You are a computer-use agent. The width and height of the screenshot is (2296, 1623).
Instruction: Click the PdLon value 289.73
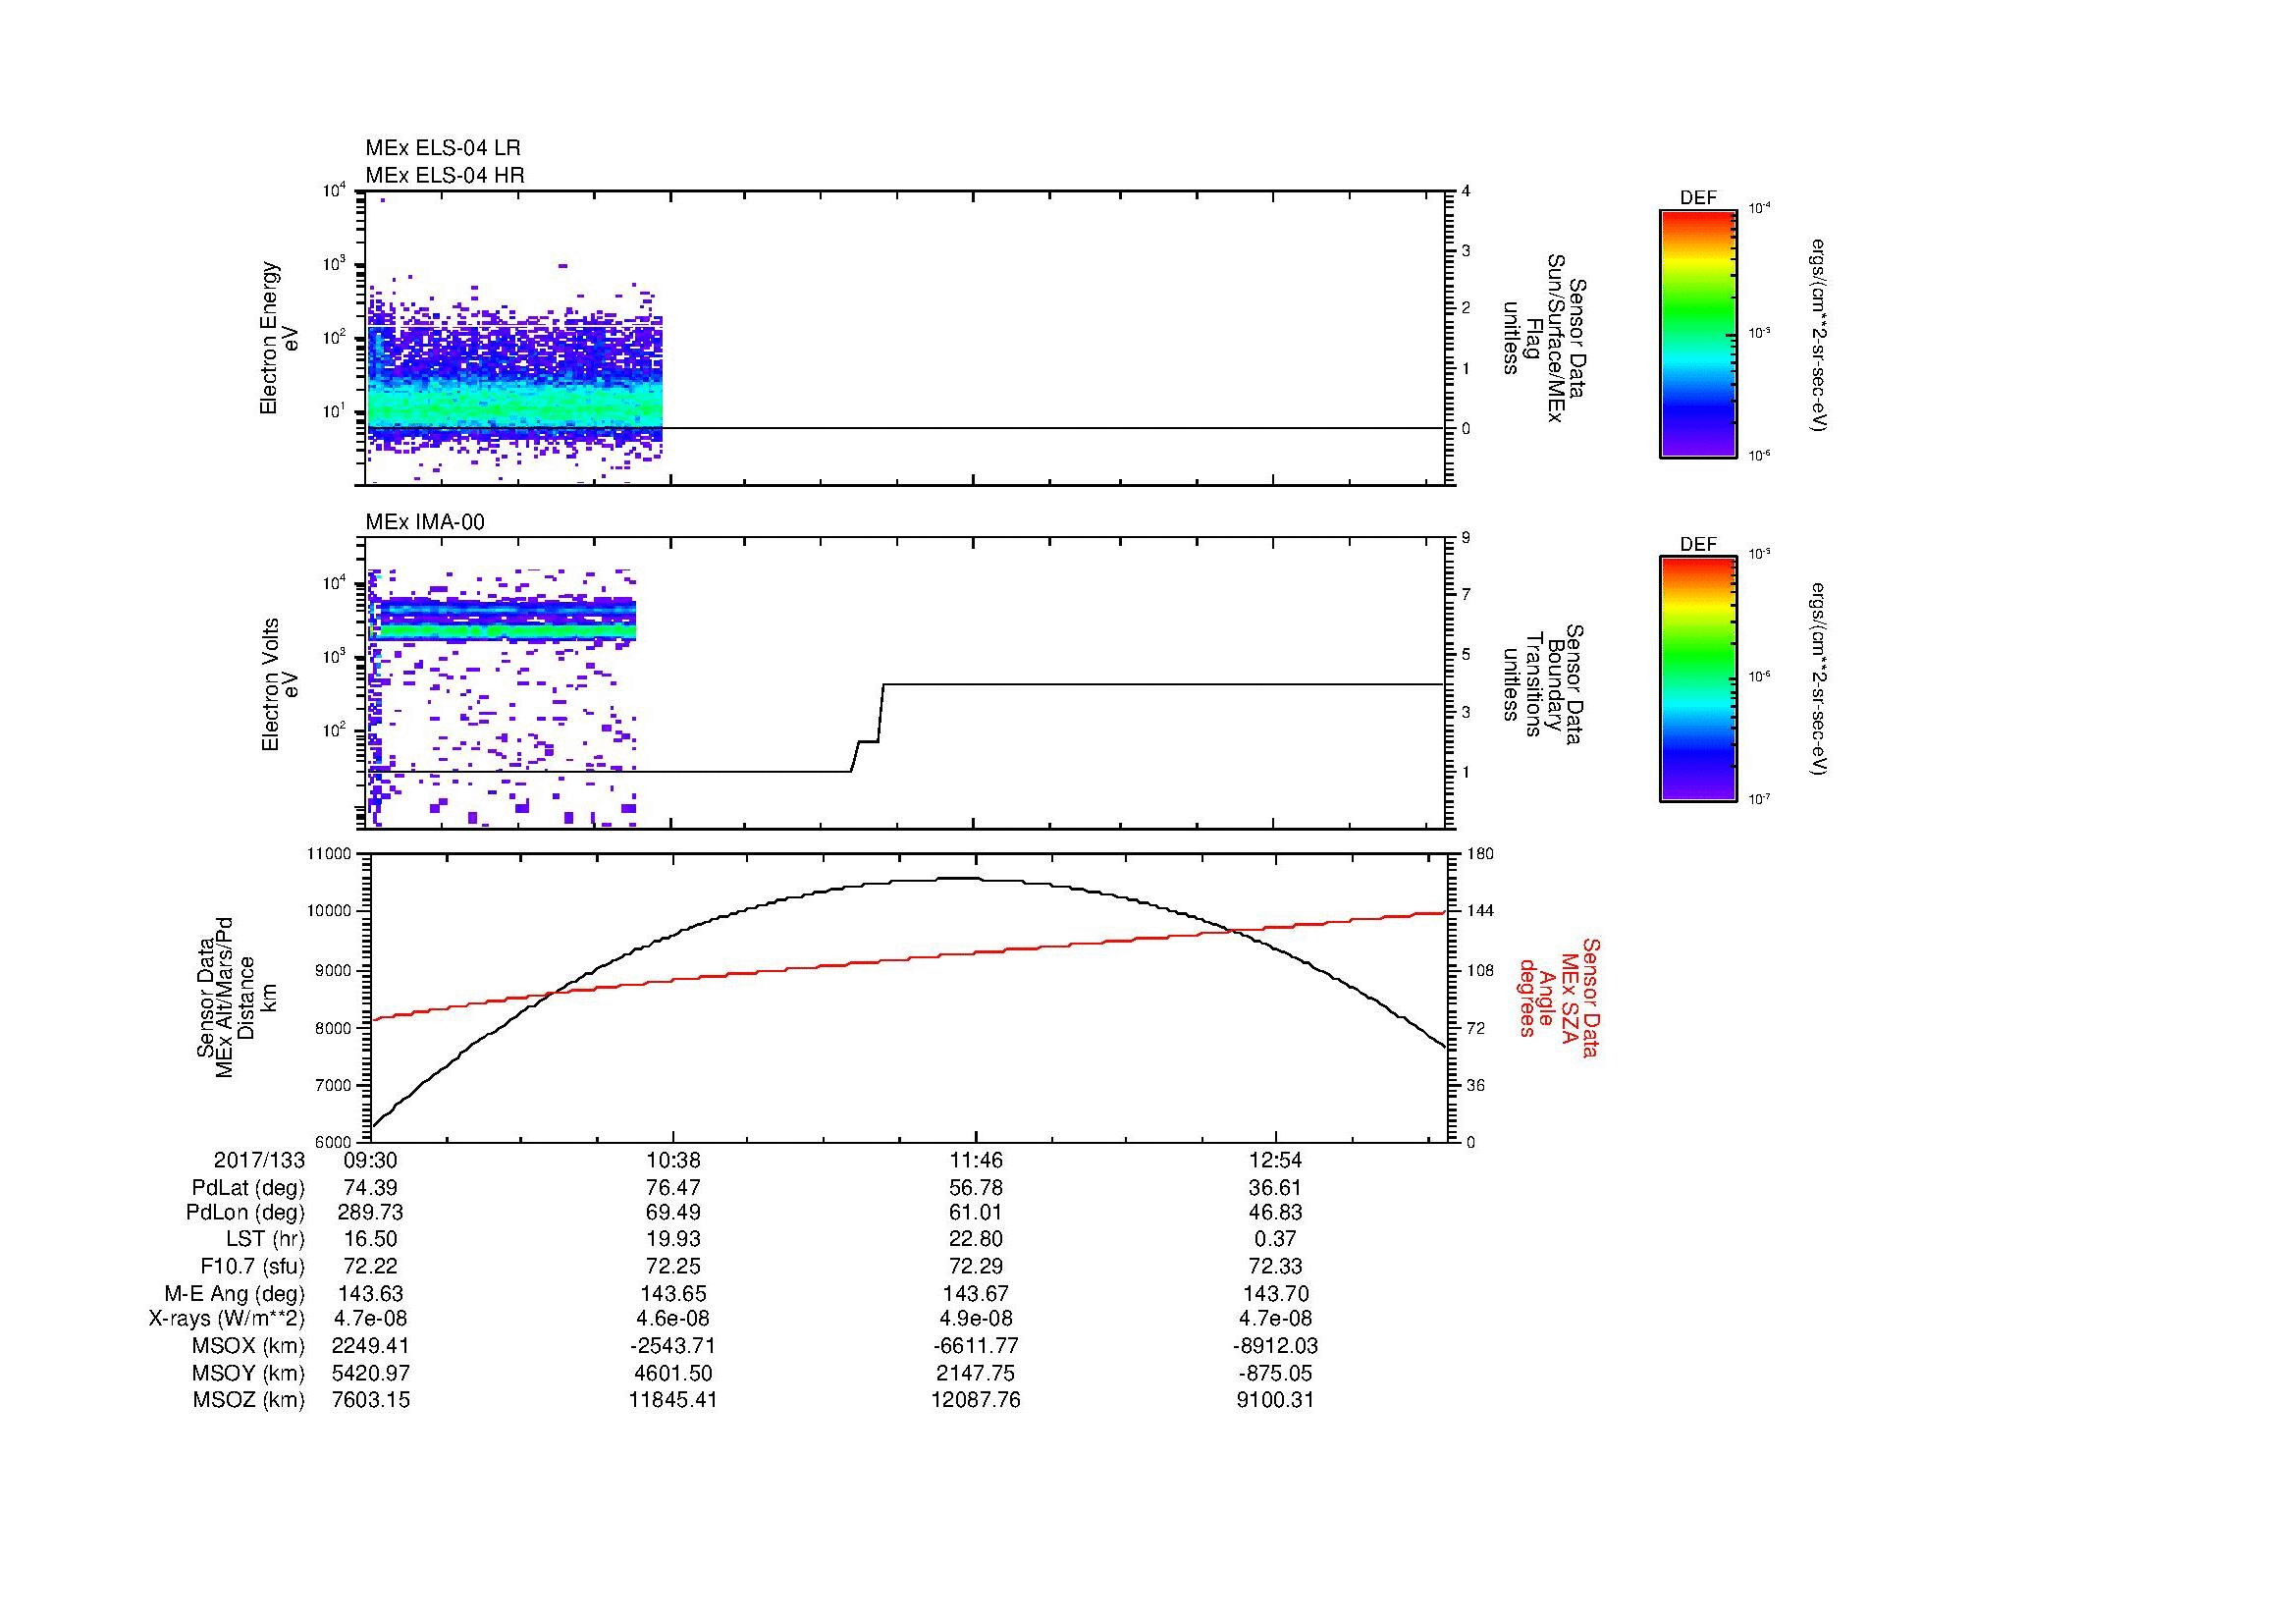(x=371, y=1213)
